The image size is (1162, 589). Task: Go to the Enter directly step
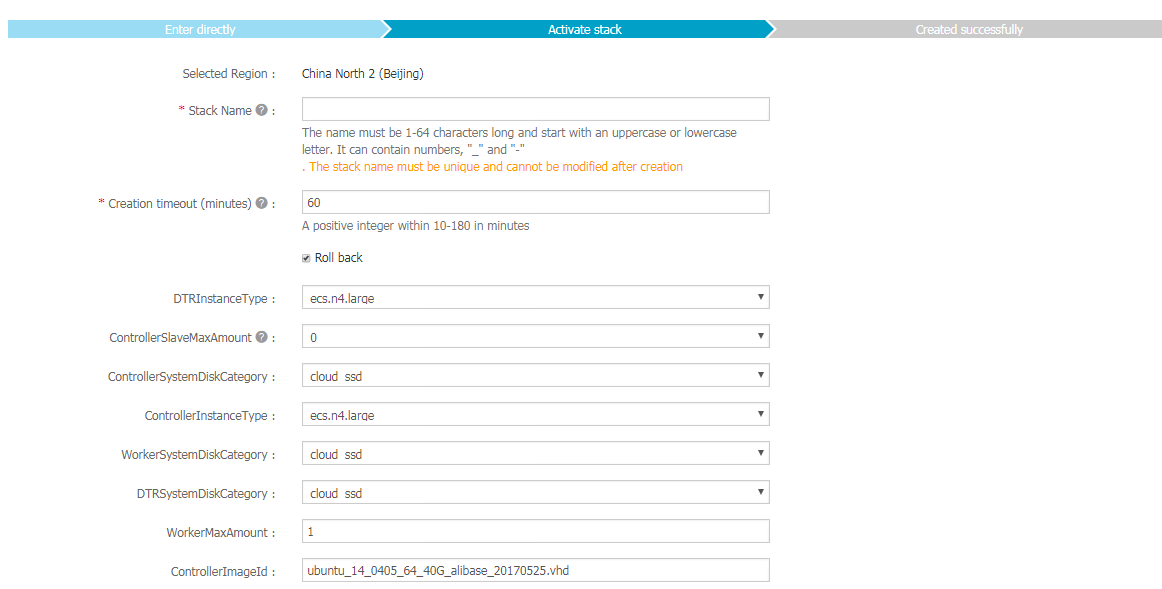(x=200, y=30)
